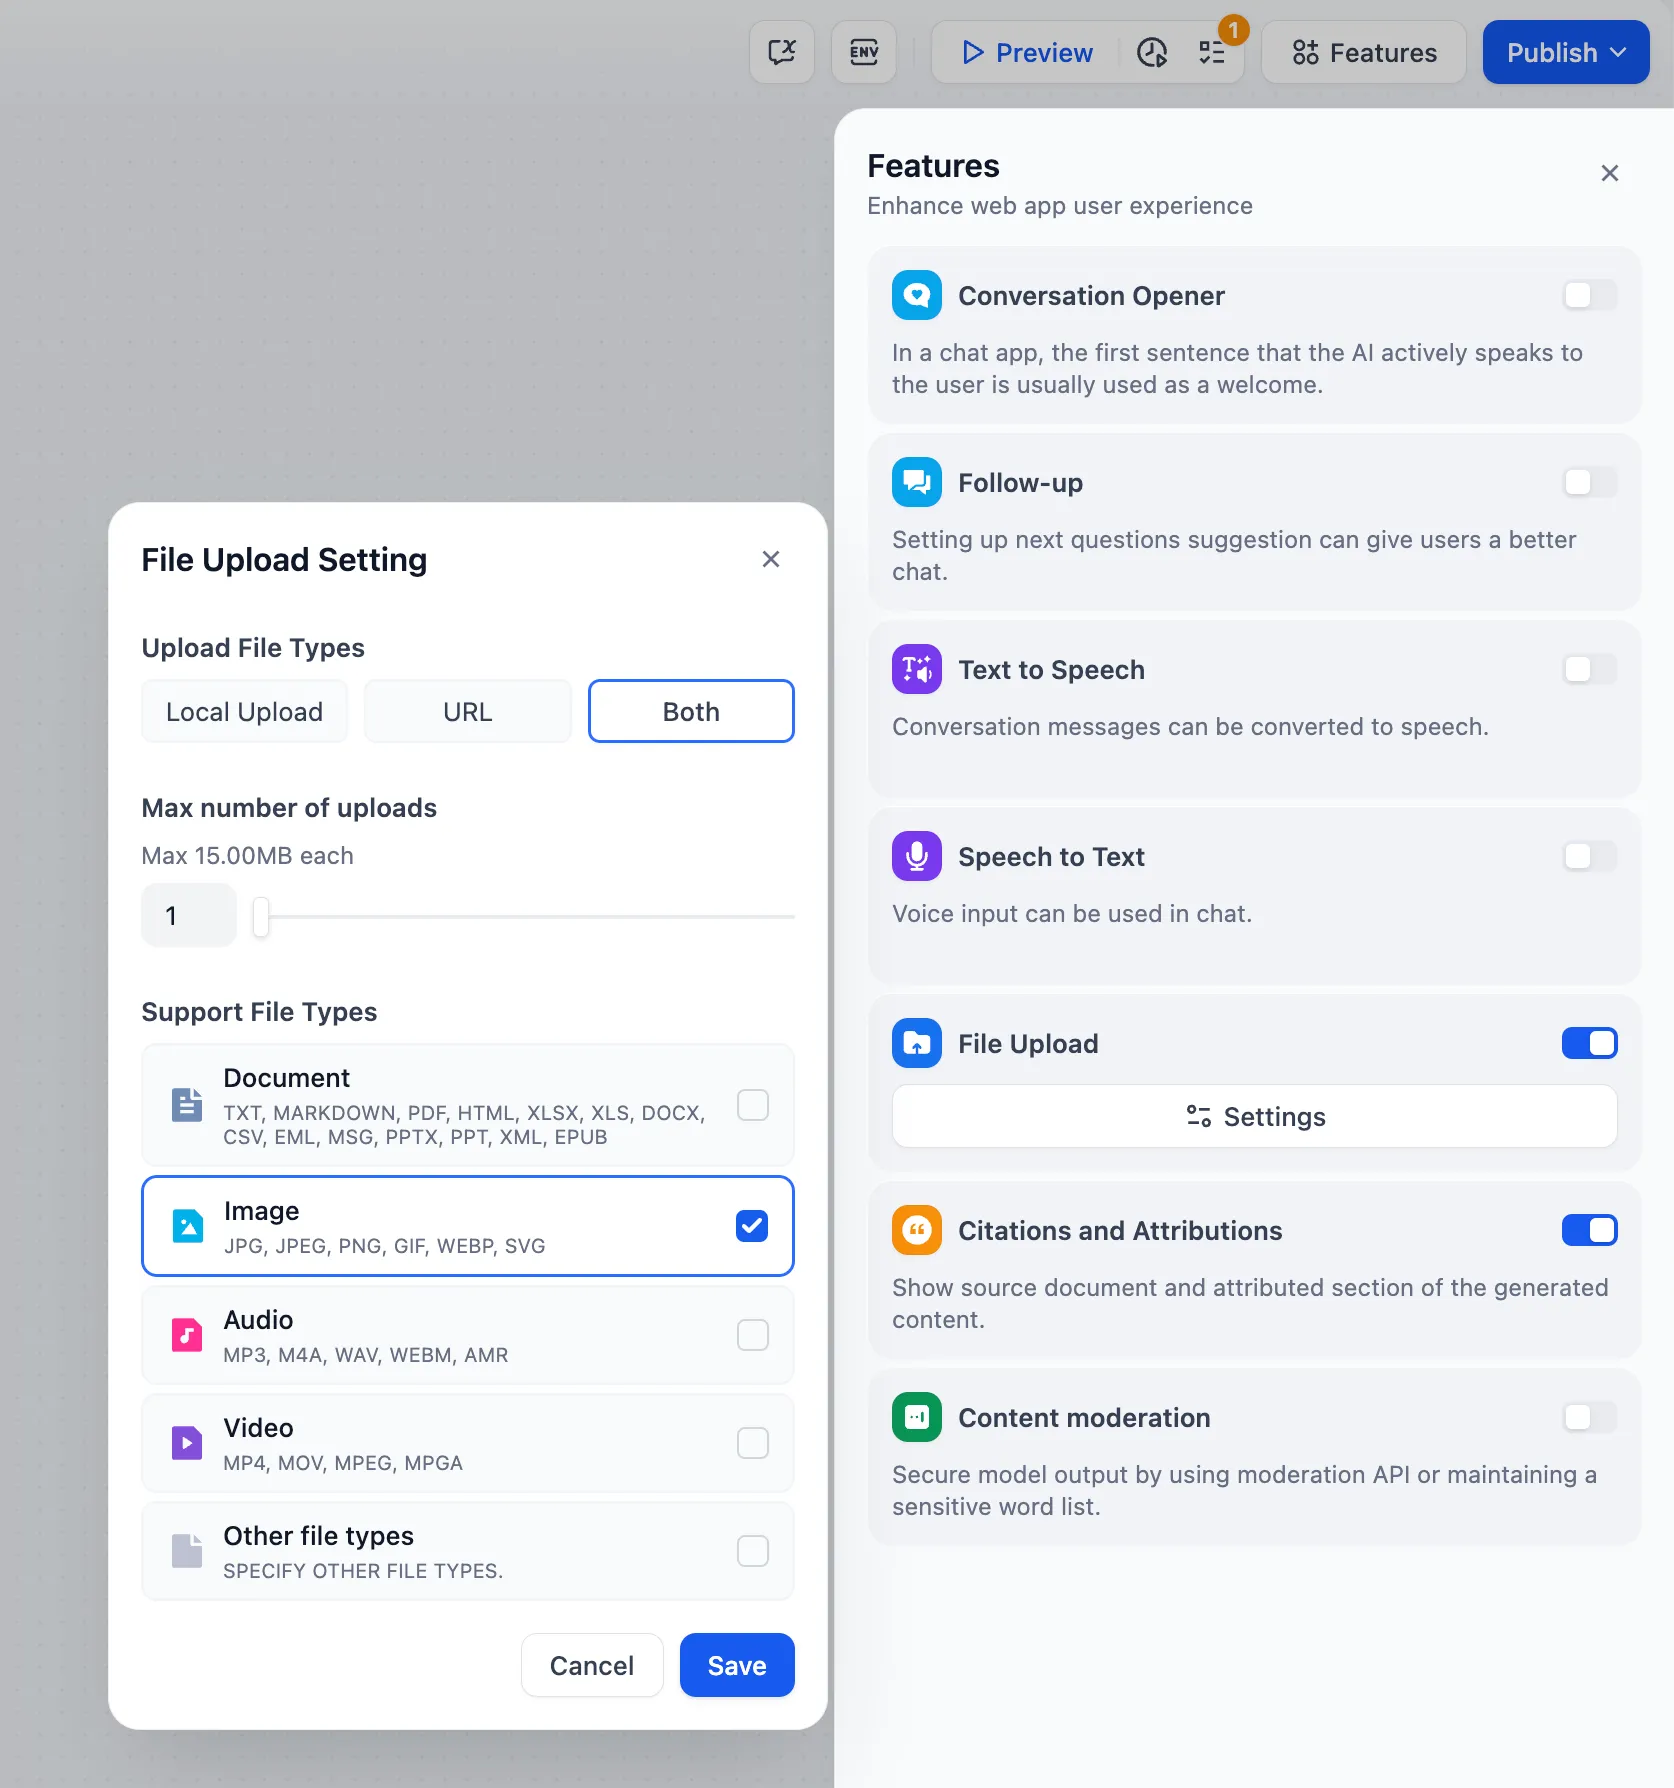Viewport: 1674px width, 1788px height.
Task: Open the checklist icon with badge
Action: tap(1212, 52)
